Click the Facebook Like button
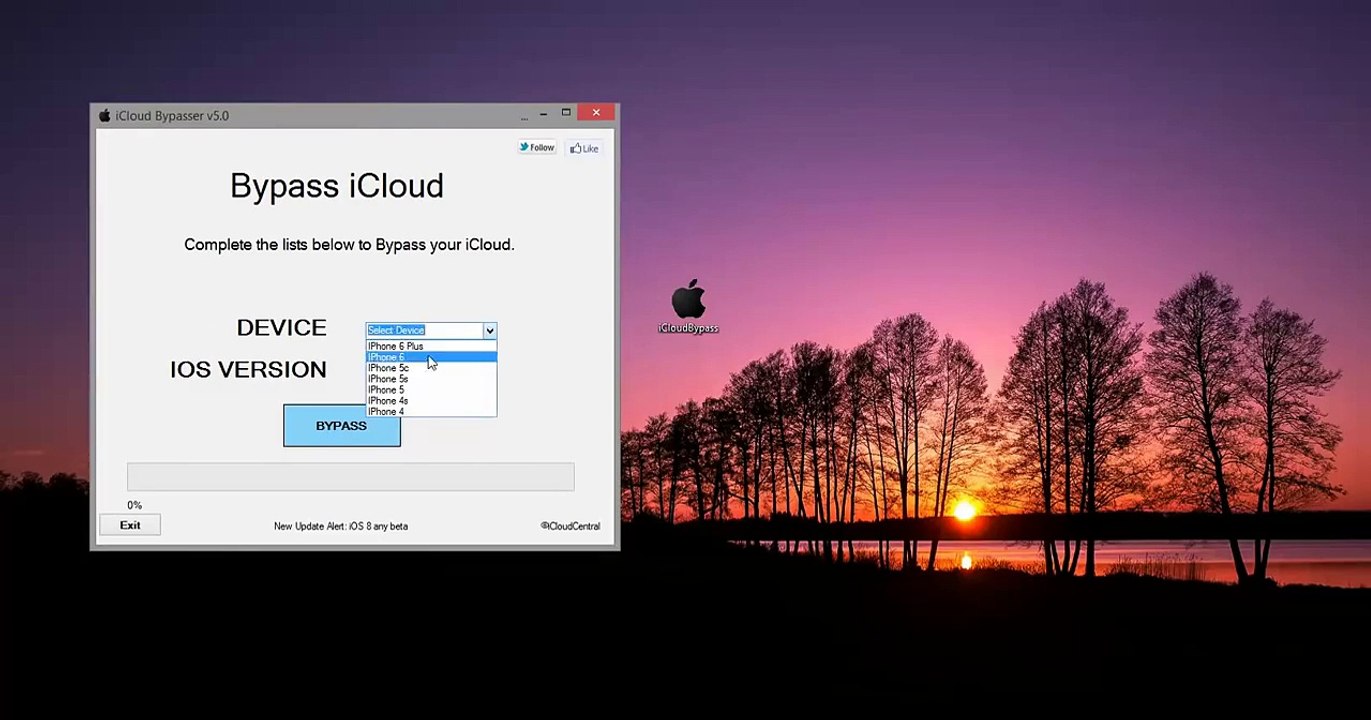Screen dimensions: 1371x720 coord(584,149)
